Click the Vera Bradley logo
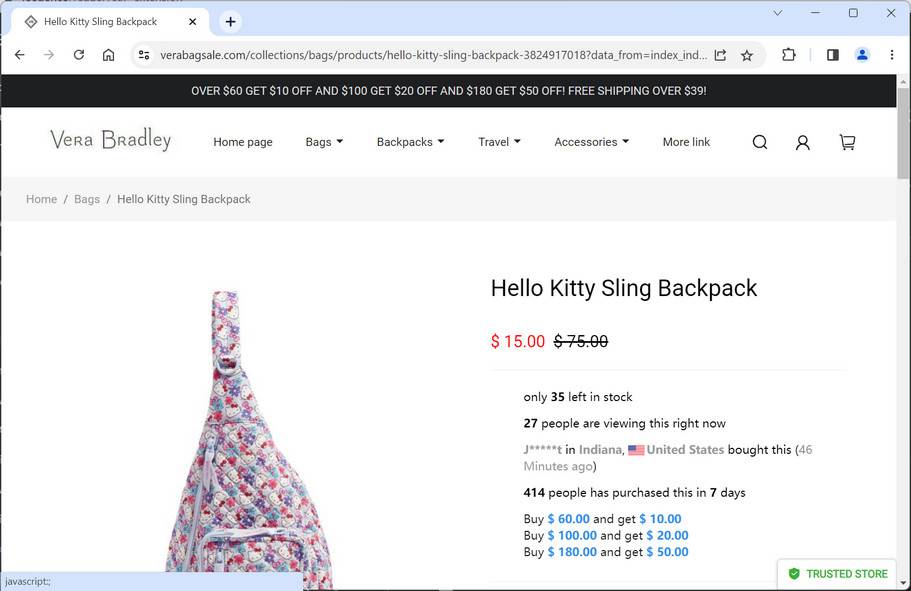This screenshot has width=911, height=591. (x=110, y=140)
